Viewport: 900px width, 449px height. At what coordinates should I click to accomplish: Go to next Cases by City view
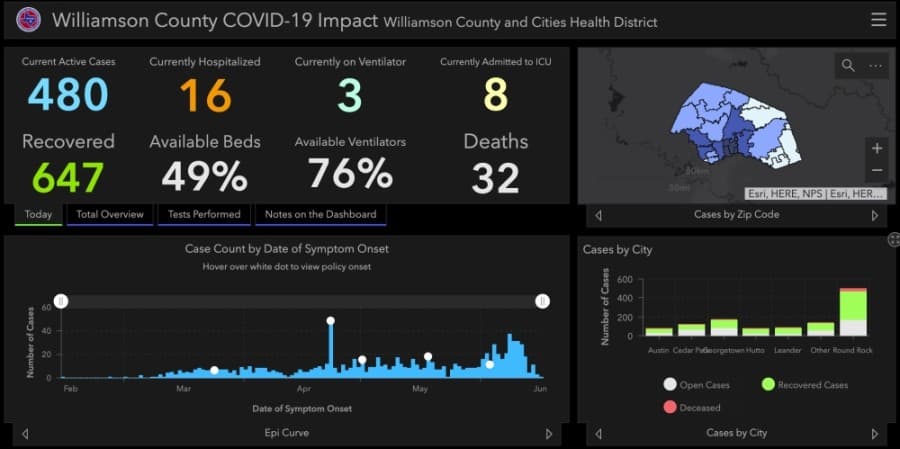875,433
